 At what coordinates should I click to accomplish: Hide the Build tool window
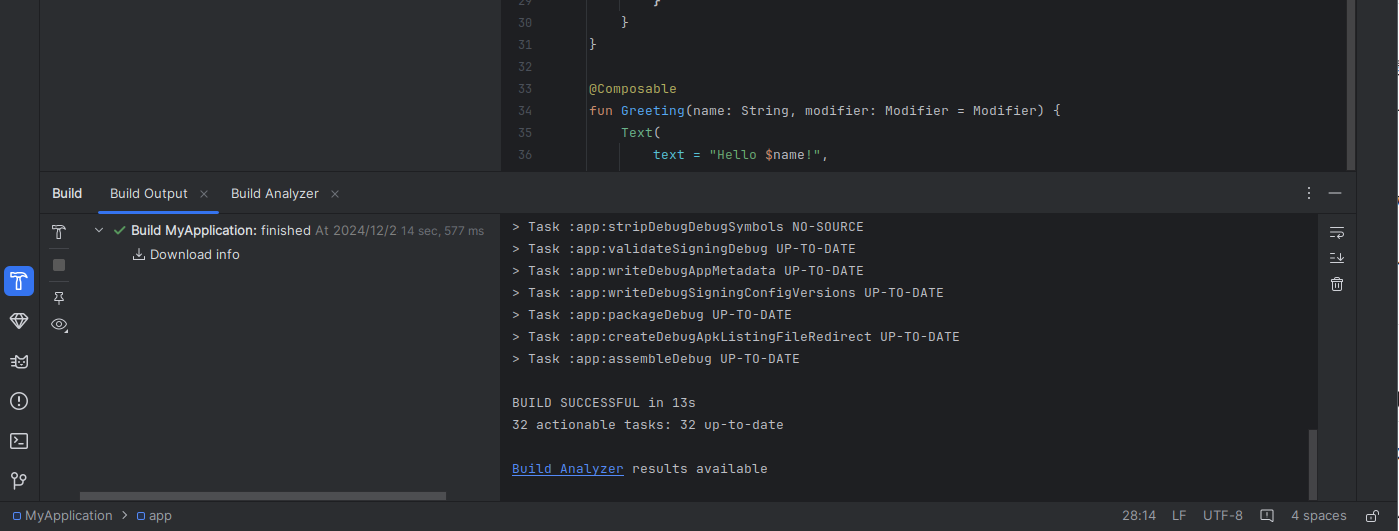[x=1335, y=193]
